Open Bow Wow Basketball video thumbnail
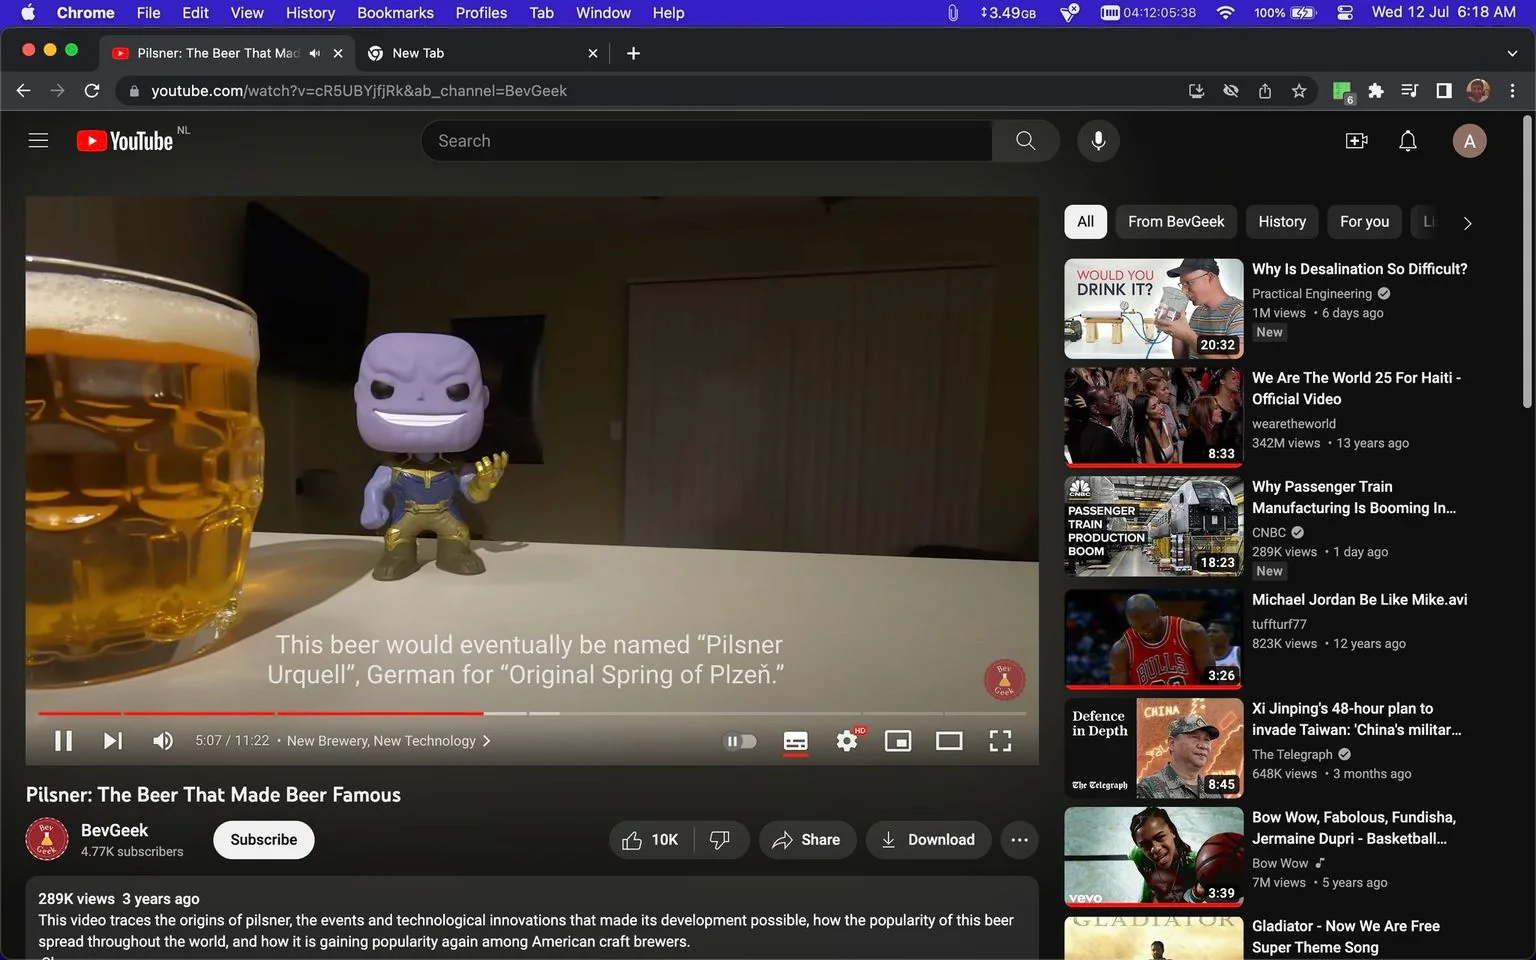This screenshot has height=960, width=1536. 1154,857
